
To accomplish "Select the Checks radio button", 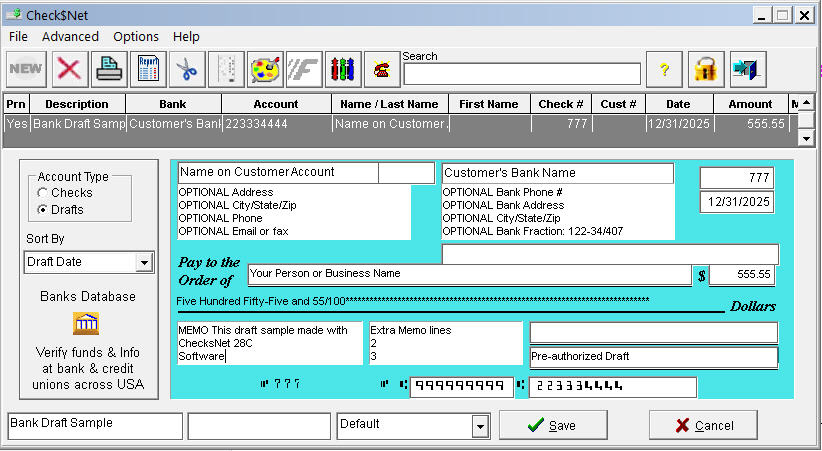I will click(x=42, y=193).
